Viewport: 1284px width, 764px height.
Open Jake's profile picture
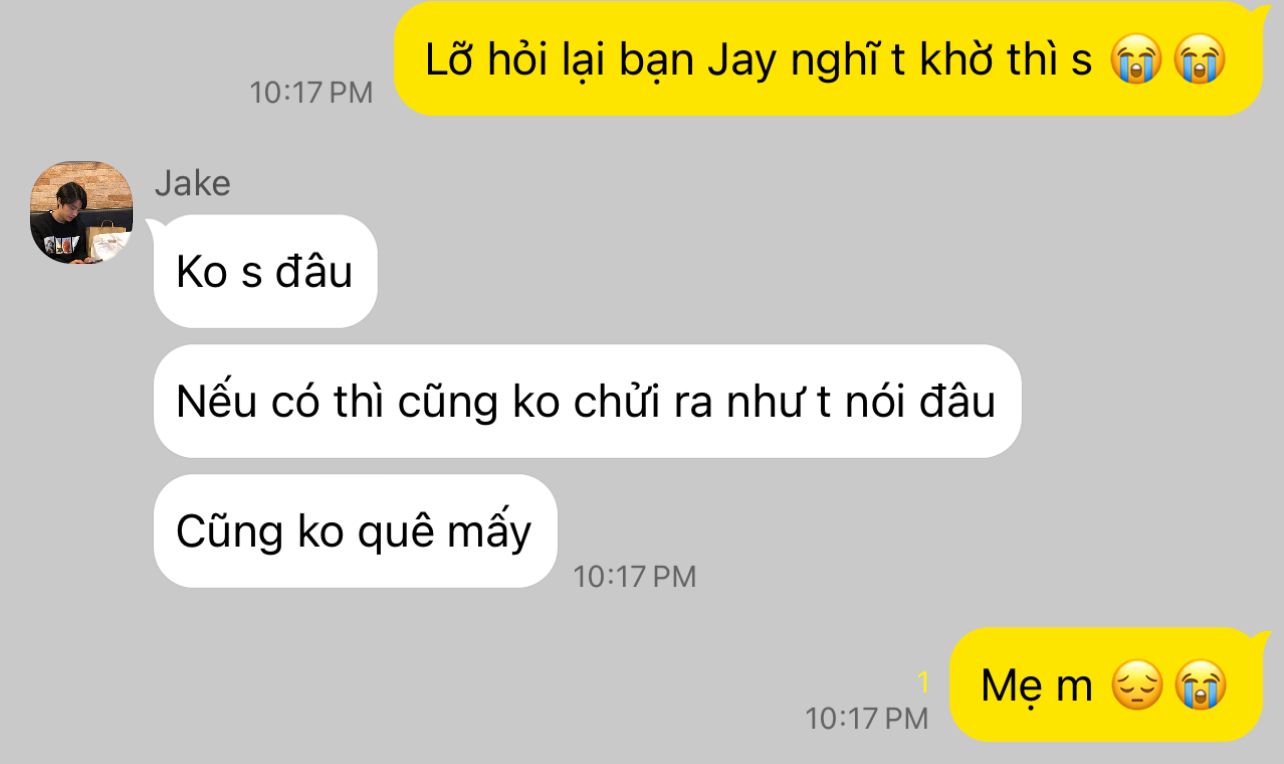[82, 212]
